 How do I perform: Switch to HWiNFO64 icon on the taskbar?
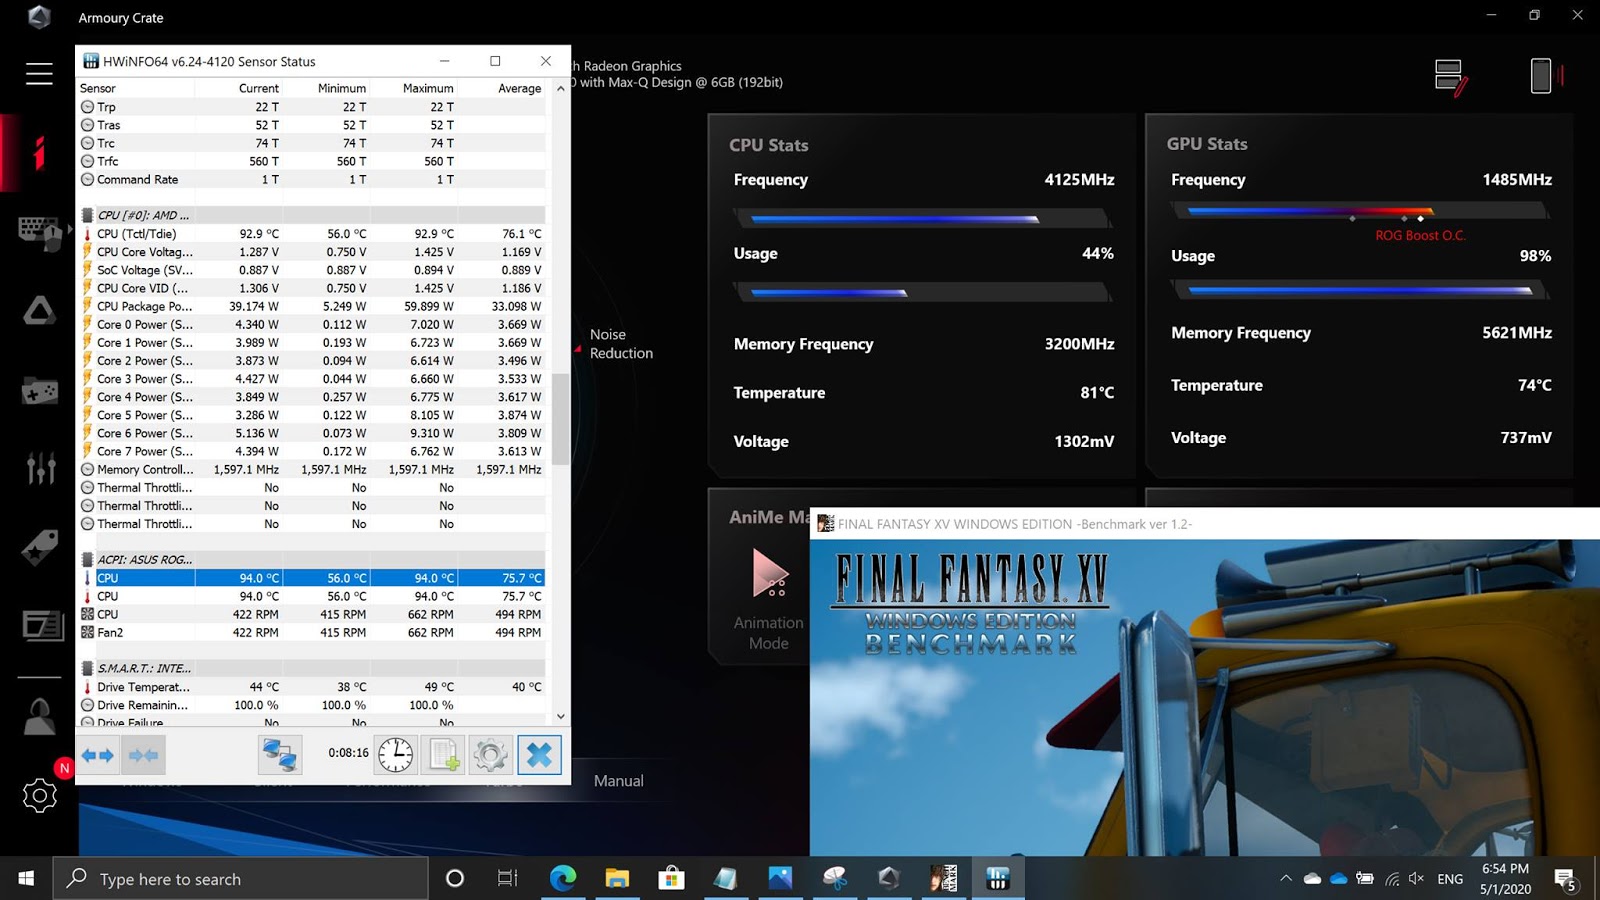coord(997,878)
